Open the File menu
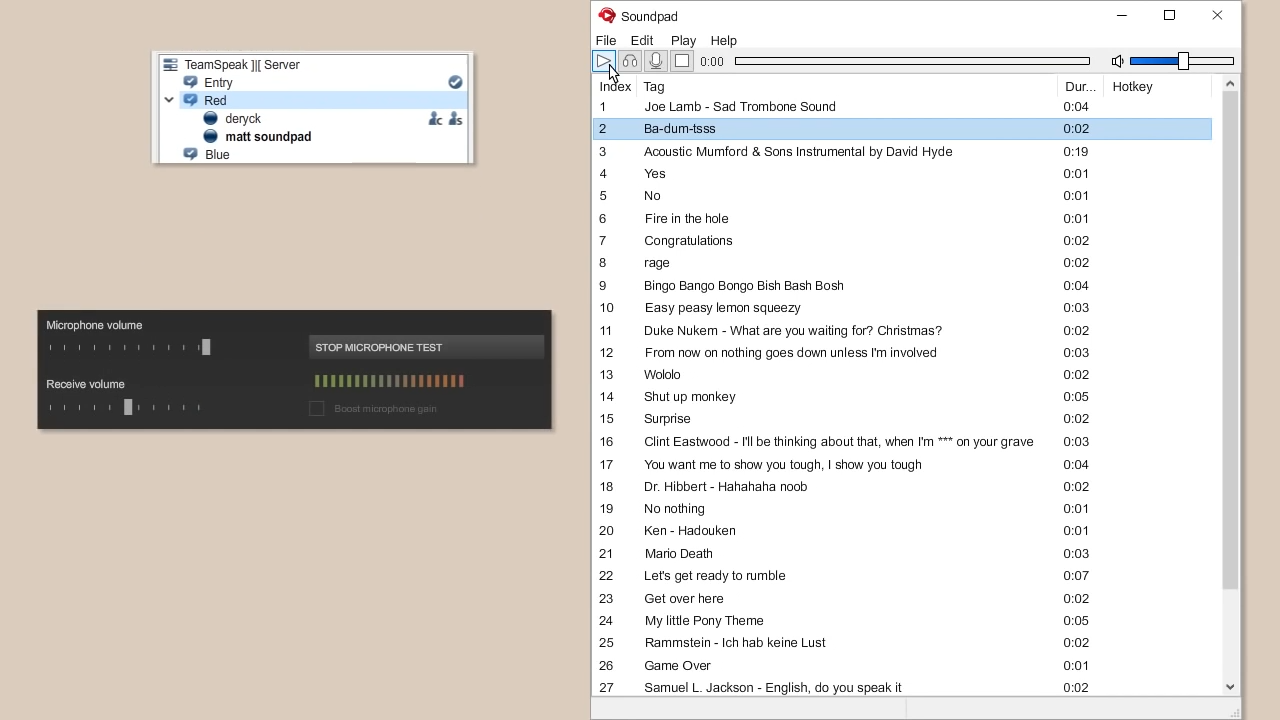The height and width of the screenshot is (720, 1280). (606, 40)
